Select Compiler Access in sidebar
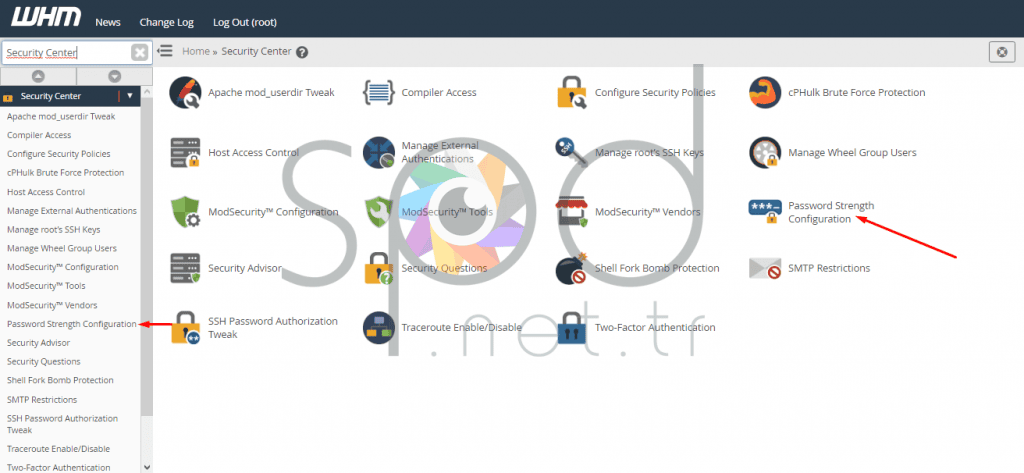Screen dimensions: 1024x473 [39, 135]
